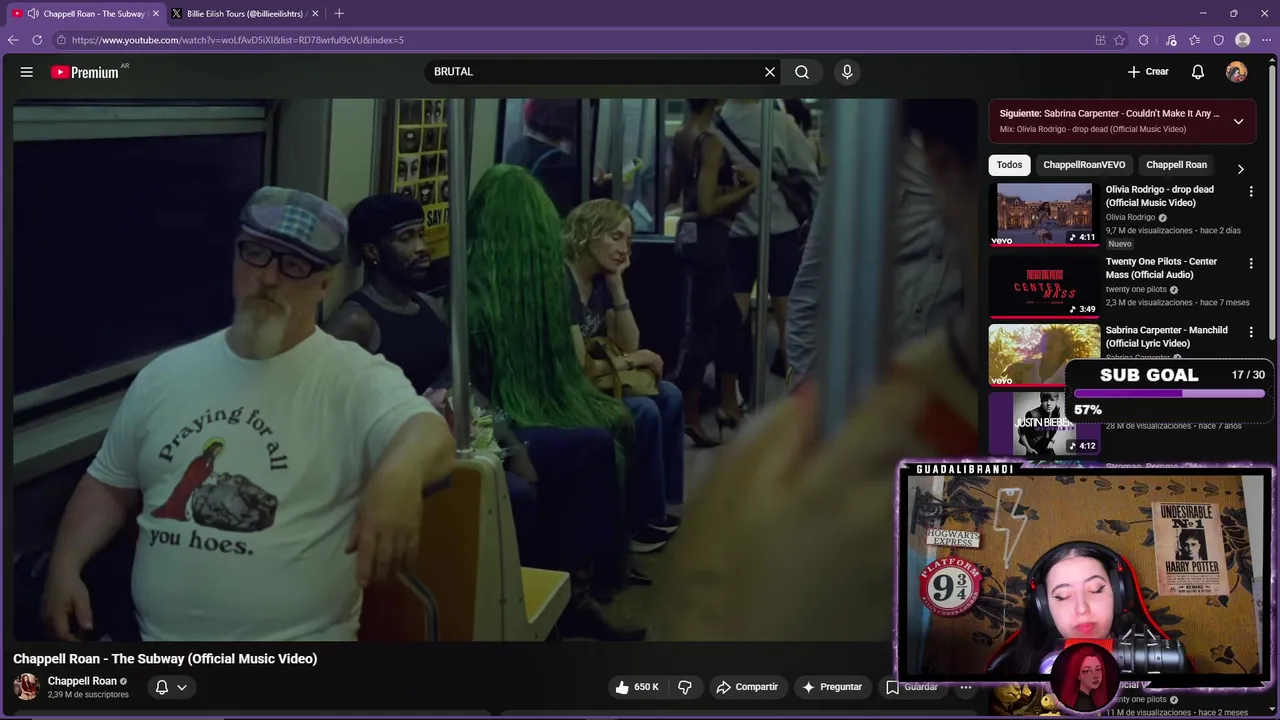Open browser profile avatar
This screenshot has height=720, width=1280.
click(x=1243, y=40)
